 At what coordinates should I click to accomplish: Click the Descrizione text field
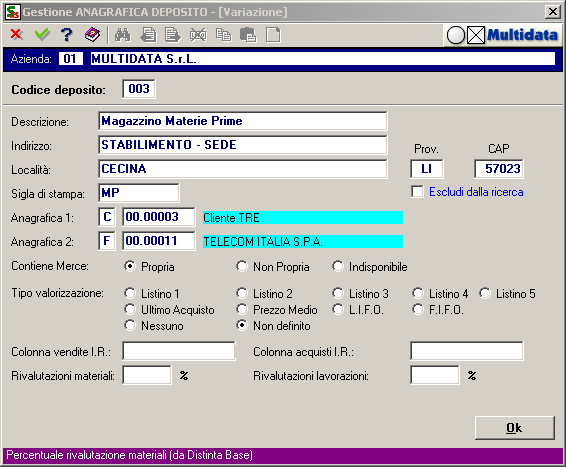click(x=243, y=121)
